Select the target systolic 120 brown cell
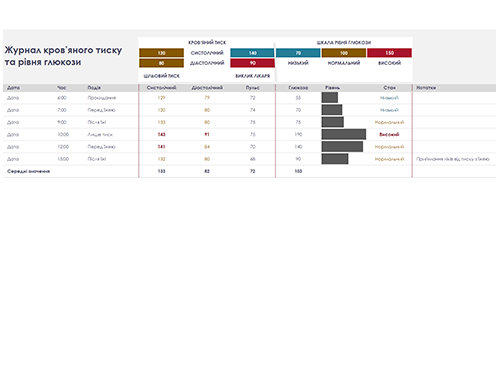The width and height of the screenshot is (498, 382). pos(161,53)
